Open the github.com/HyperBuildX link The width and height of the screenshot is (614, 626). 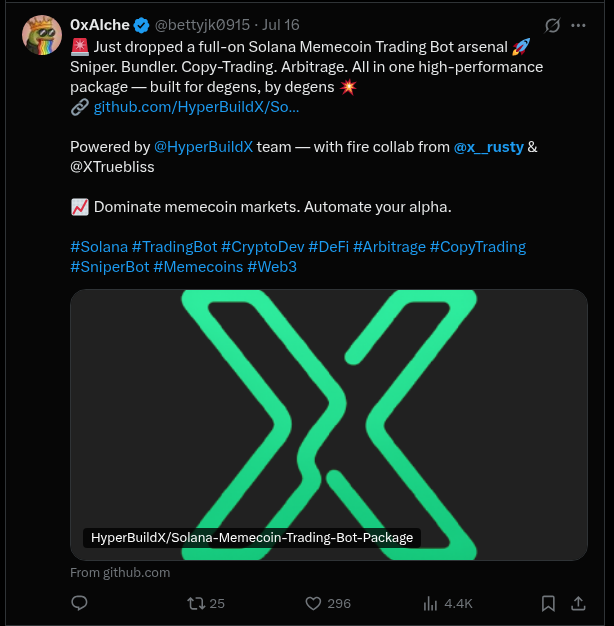pyautogui.click(x=196, y=105)
